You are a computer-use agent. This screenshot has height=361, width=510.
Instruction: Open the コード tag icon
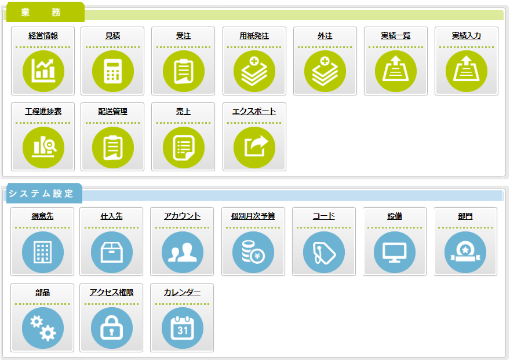(324, 252)
